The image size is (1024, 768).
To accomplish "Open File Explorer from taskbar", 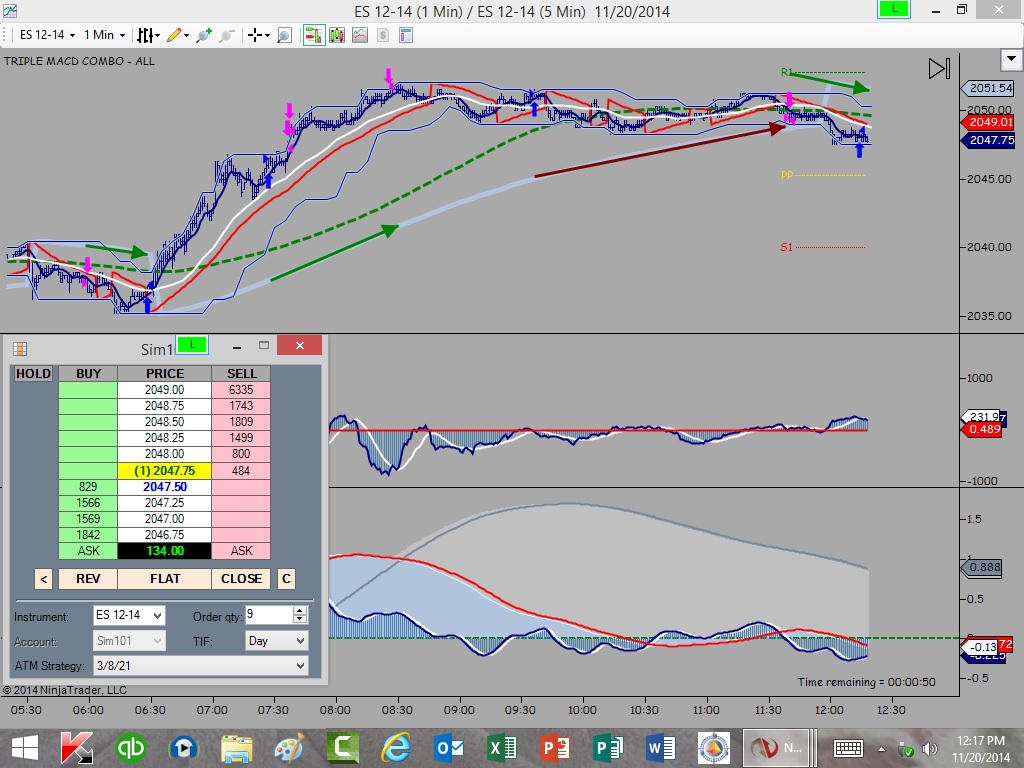I will (236, 748).
